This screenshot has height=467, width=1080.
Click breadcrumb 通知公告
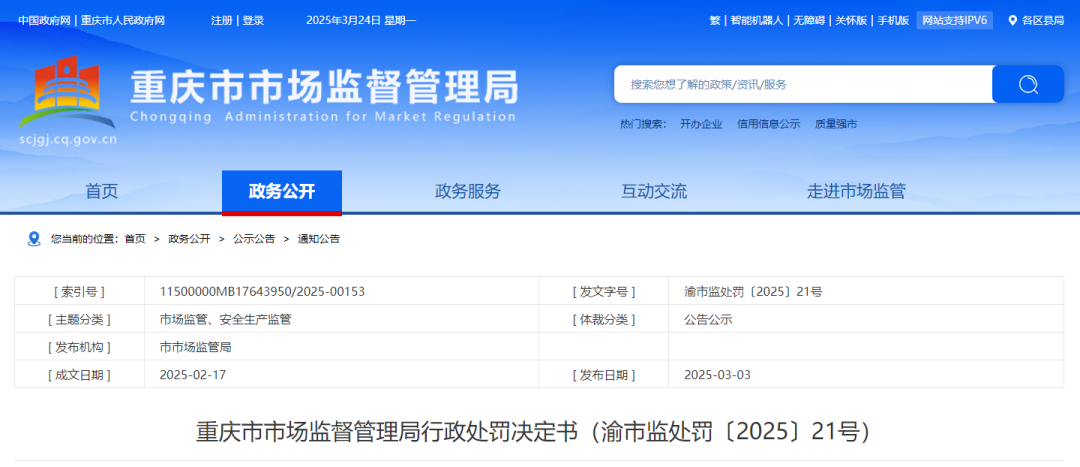tap(319, 239)
